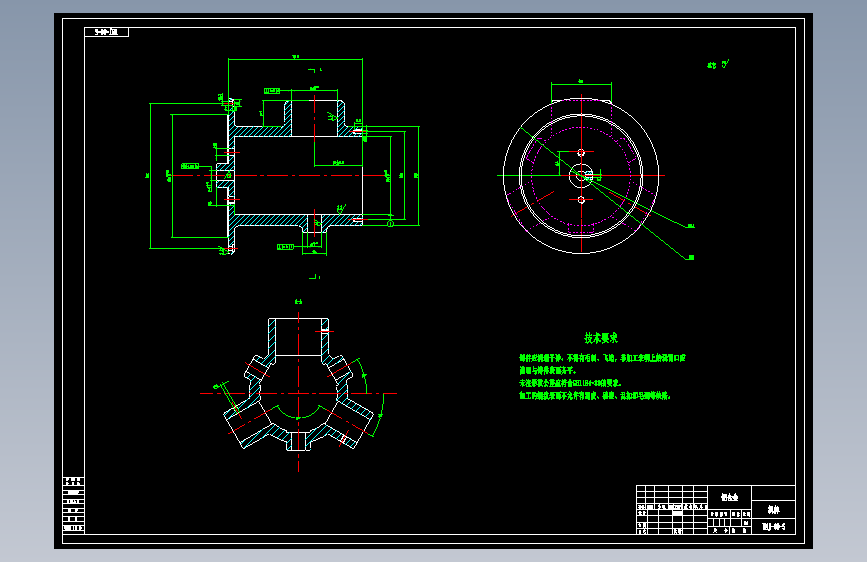
Task: Select the first line of the technical requirements
Action: pos(602,358)
